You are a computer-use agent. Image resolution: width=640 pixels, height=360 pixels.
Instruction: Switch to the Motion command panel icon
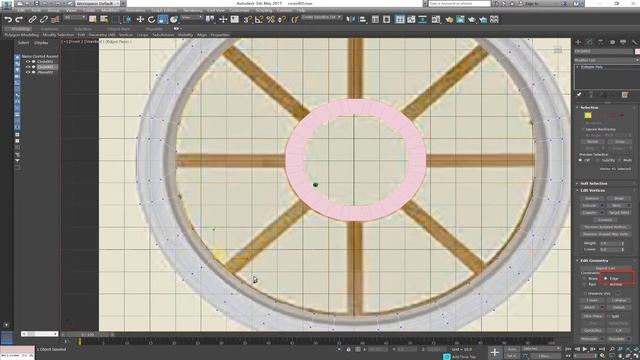click(x=612, y=42)
